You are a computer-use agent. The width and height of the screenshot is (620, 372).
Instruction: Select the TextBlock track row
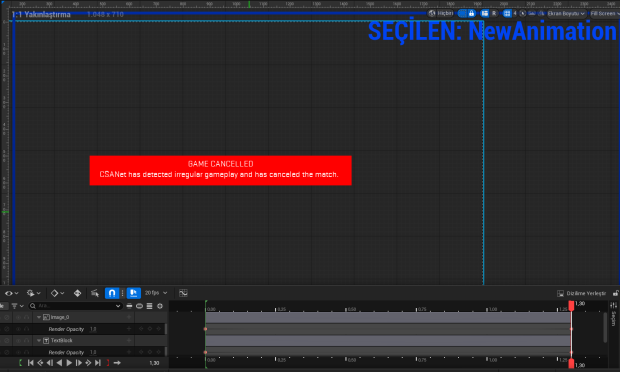pyautogui.click(x=83, y=340)
